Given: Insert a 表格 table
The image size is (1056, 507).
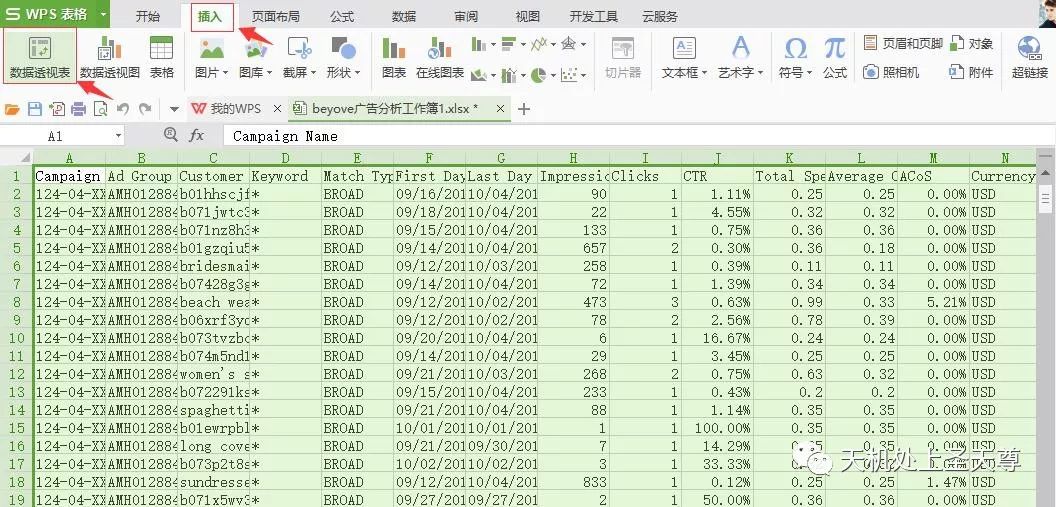Looking at the screenshot, I should [162, 57].
